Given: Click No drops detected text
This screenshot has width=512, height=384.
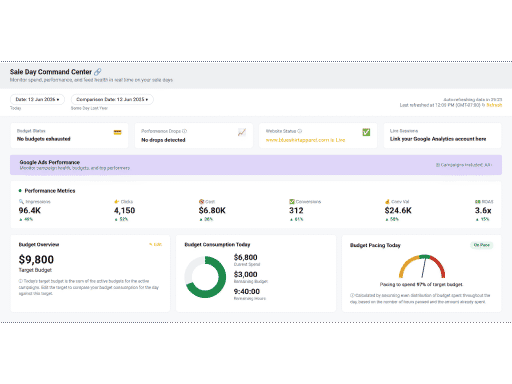Looking at the screenshot, I should click(x=163, y=140).
